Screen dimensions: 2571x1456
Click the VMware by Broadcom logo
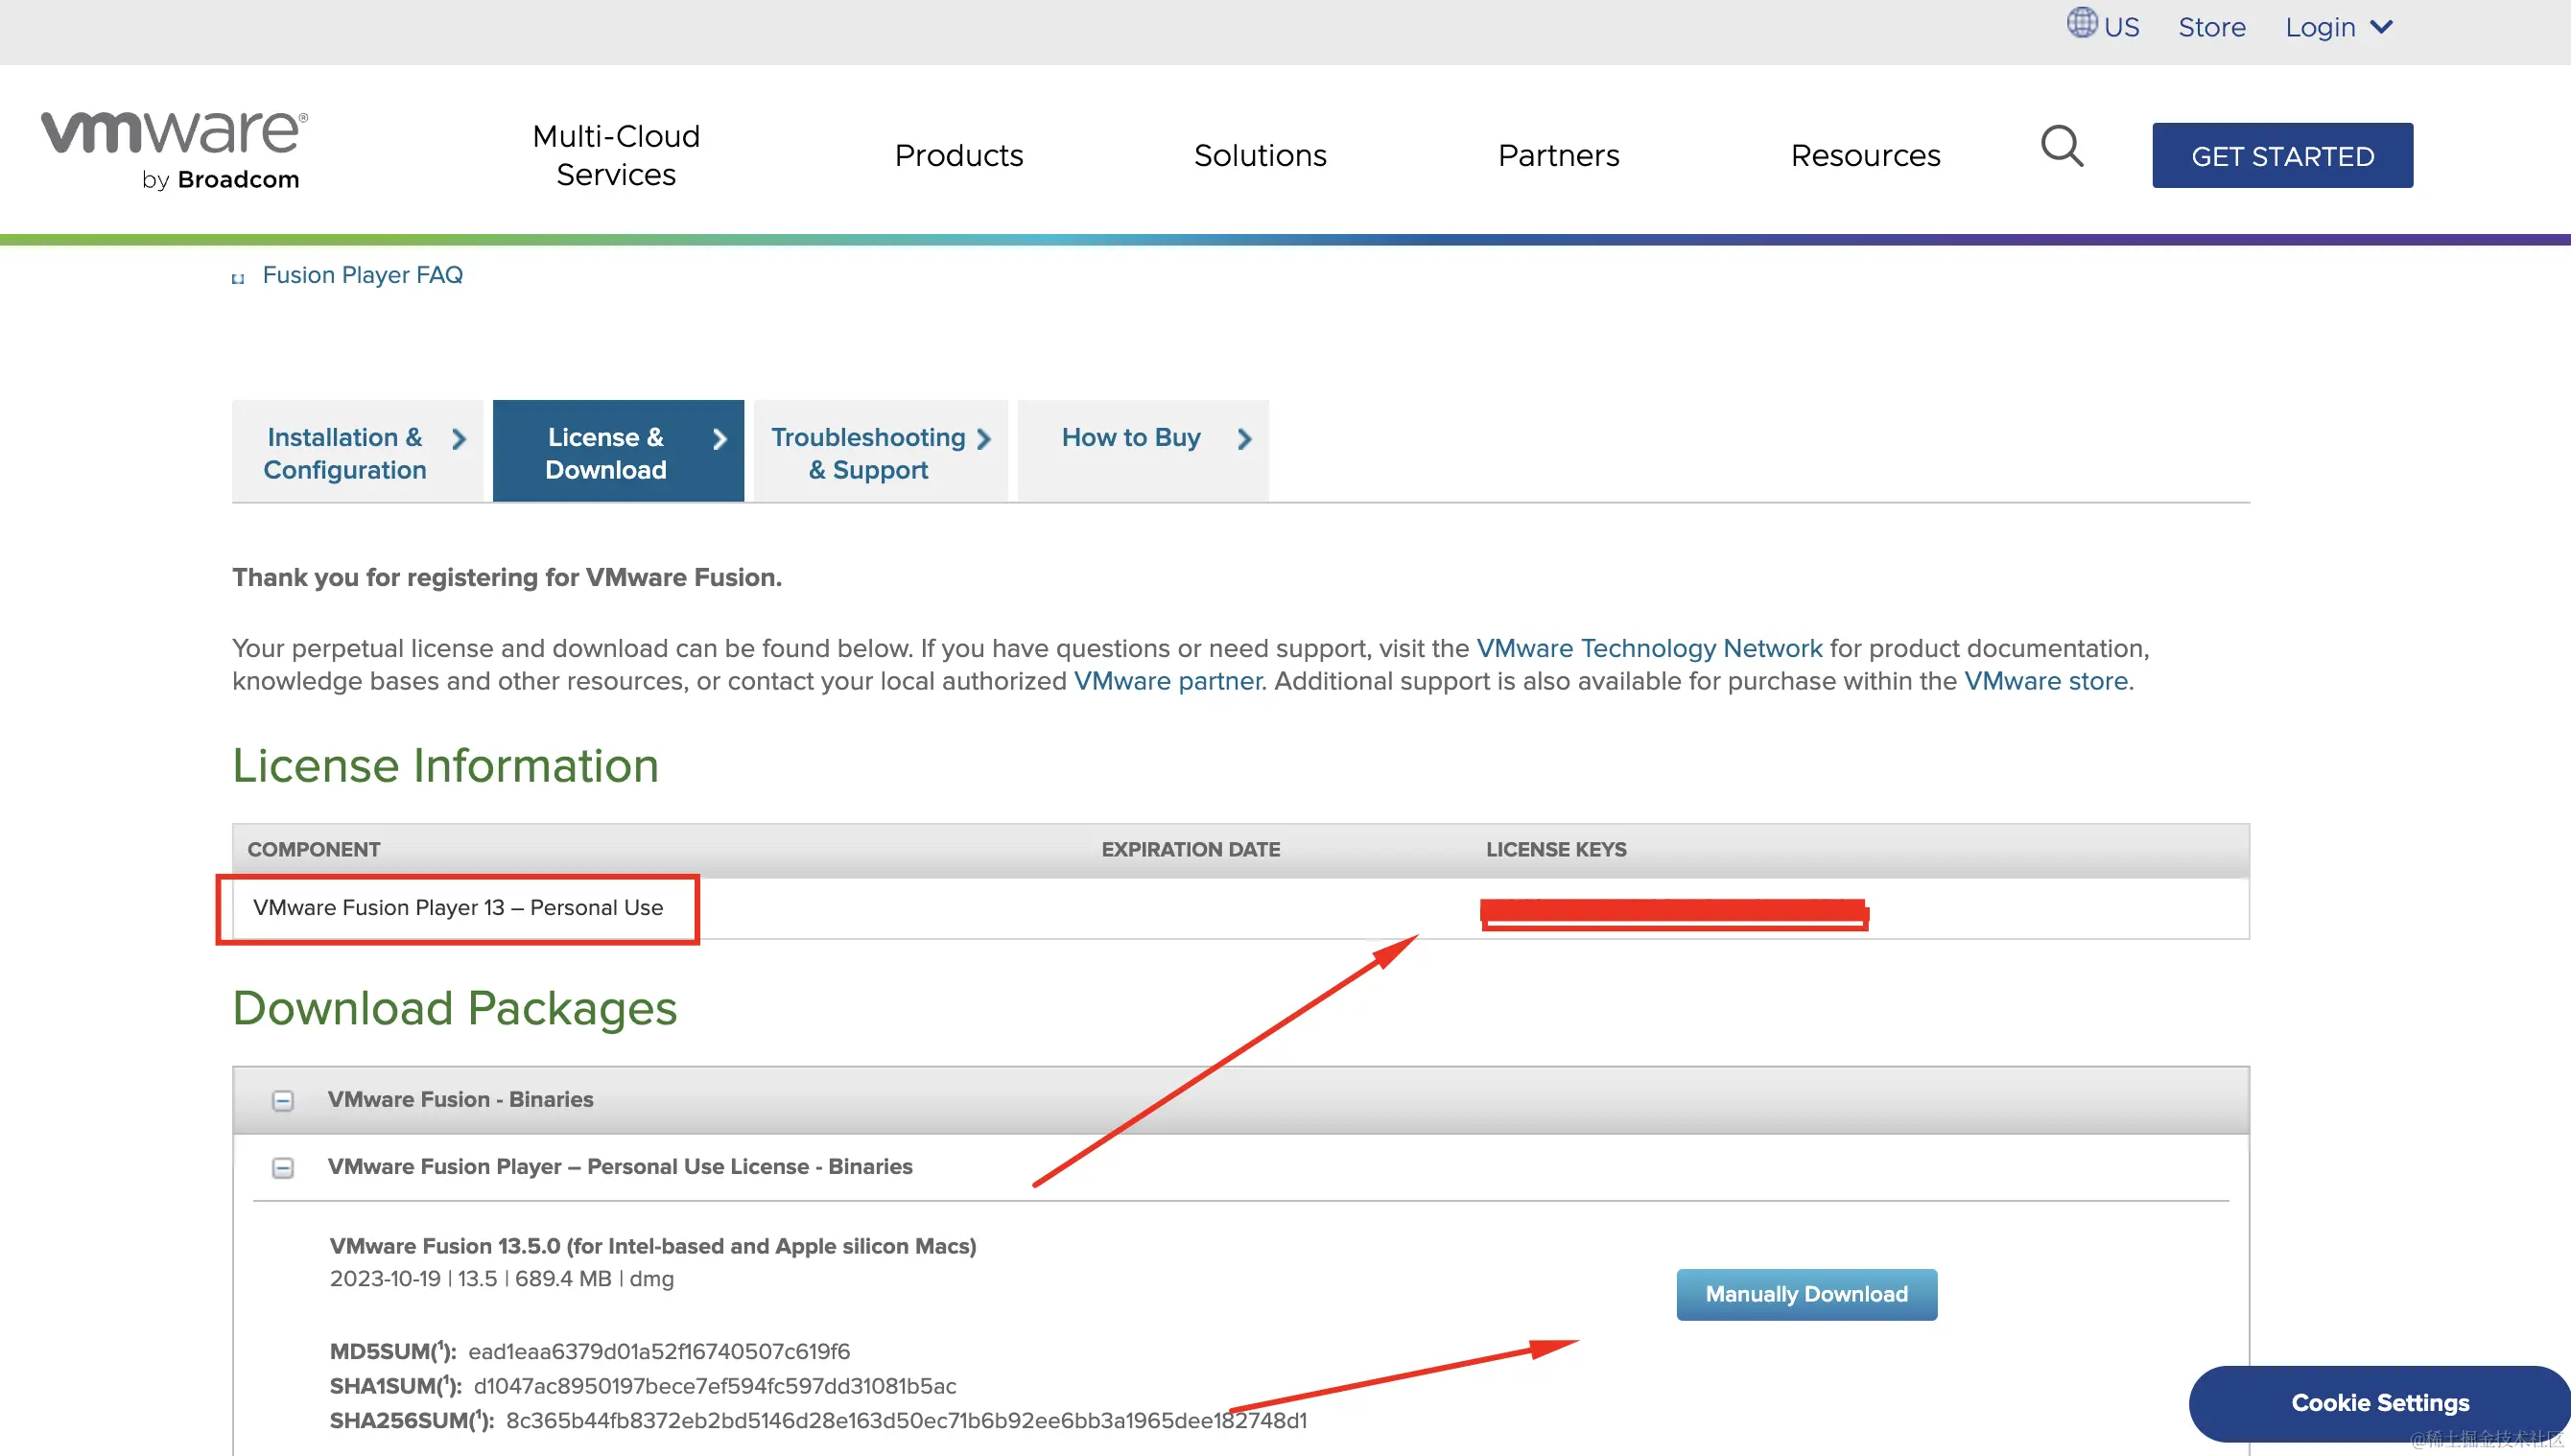tap(173, 151)
